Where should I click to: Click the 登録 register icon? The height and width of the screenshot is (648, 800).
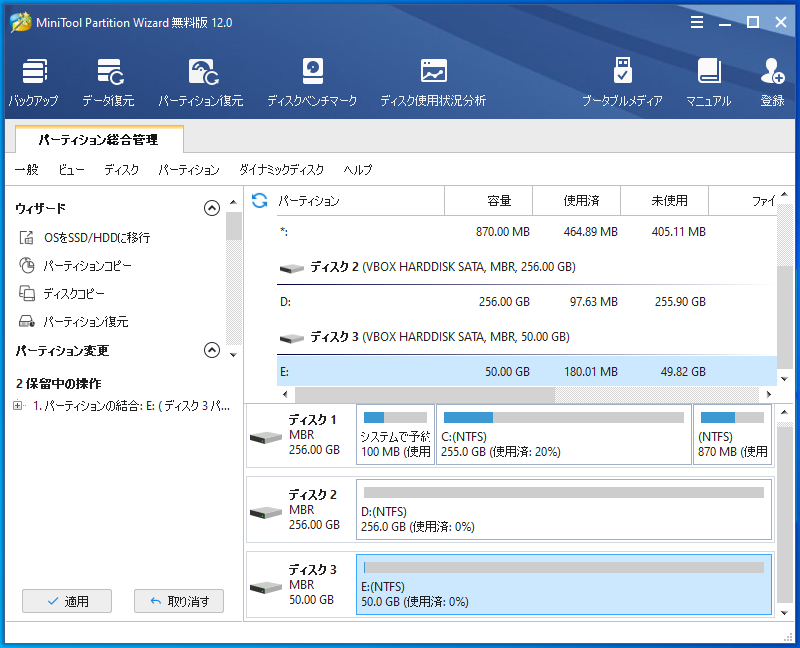772,82
